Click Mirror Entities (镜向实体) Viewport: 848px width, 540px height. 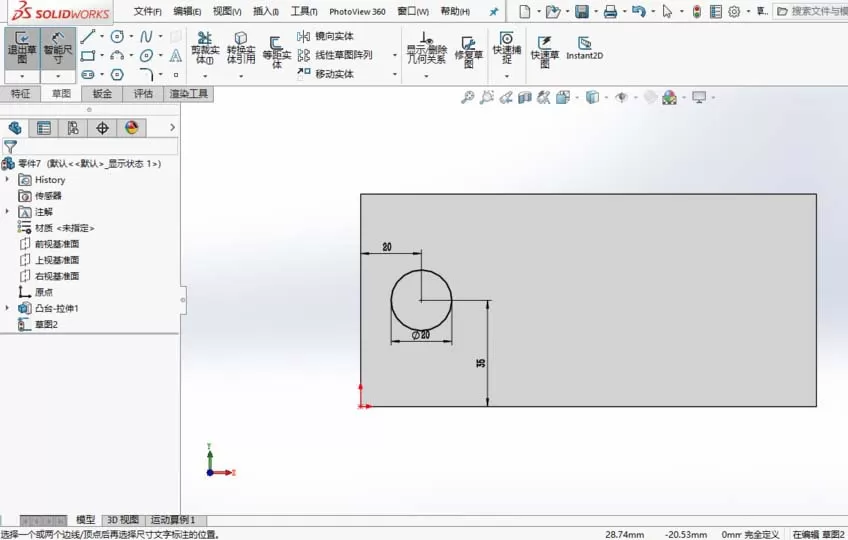(325, 36)
